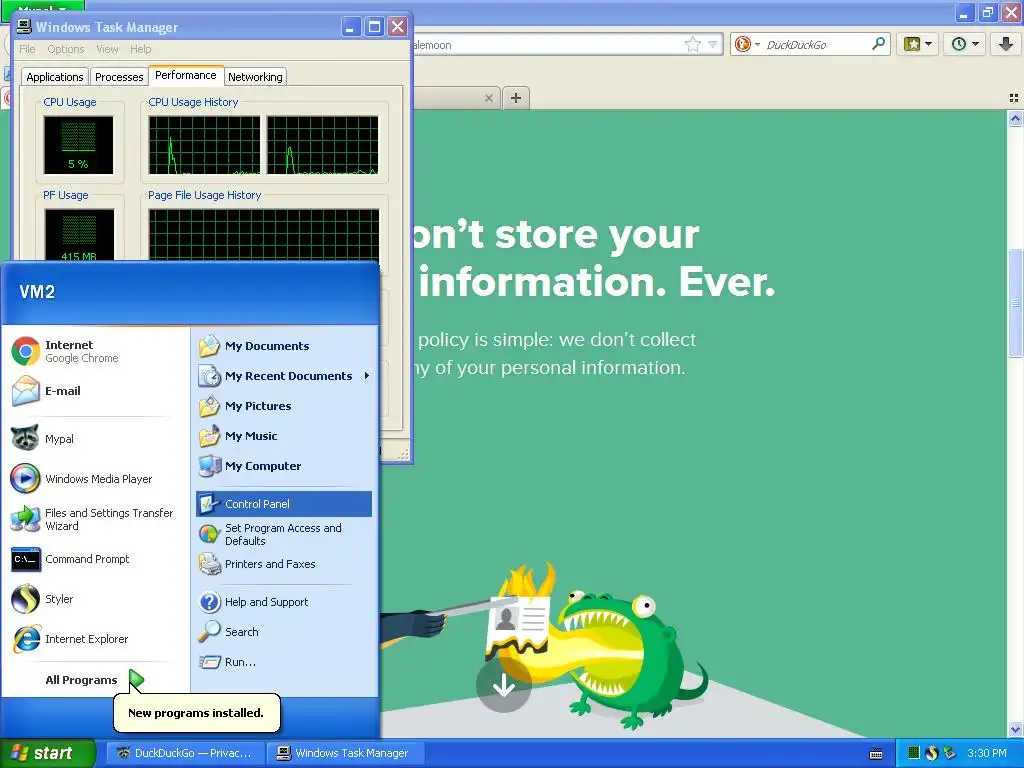Switch to Networking tab in Task Manager
The height and width of the screenshot is (768, 1024).
coord(255,77)
